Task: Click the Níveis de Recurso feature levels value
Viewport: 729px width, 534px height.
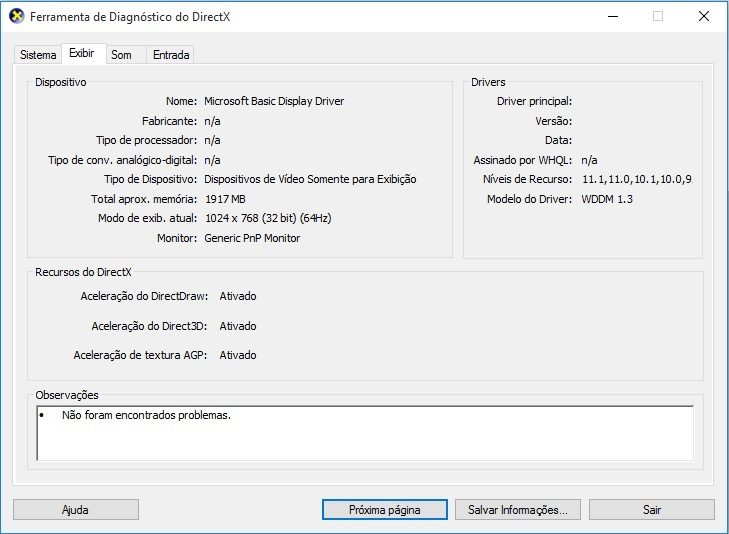Action: tap(636, 179)
